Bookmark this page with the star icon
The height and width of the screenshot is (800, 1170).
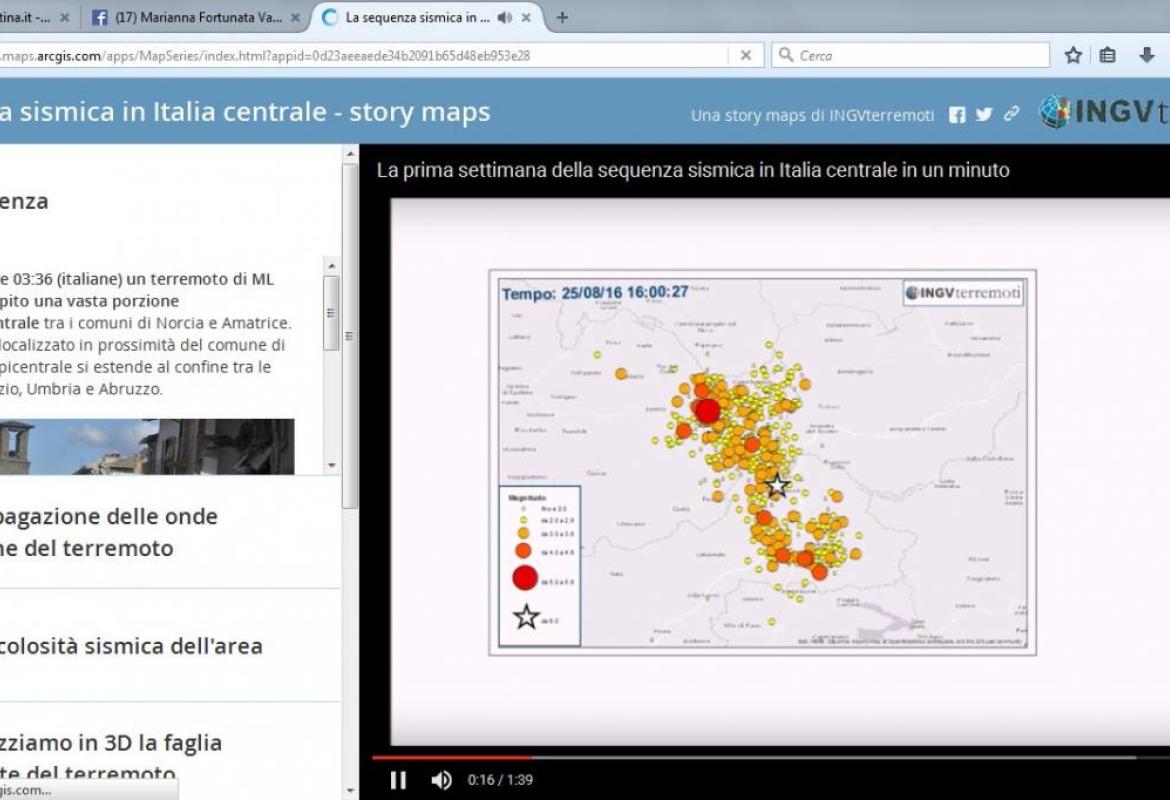point(1073,55)
